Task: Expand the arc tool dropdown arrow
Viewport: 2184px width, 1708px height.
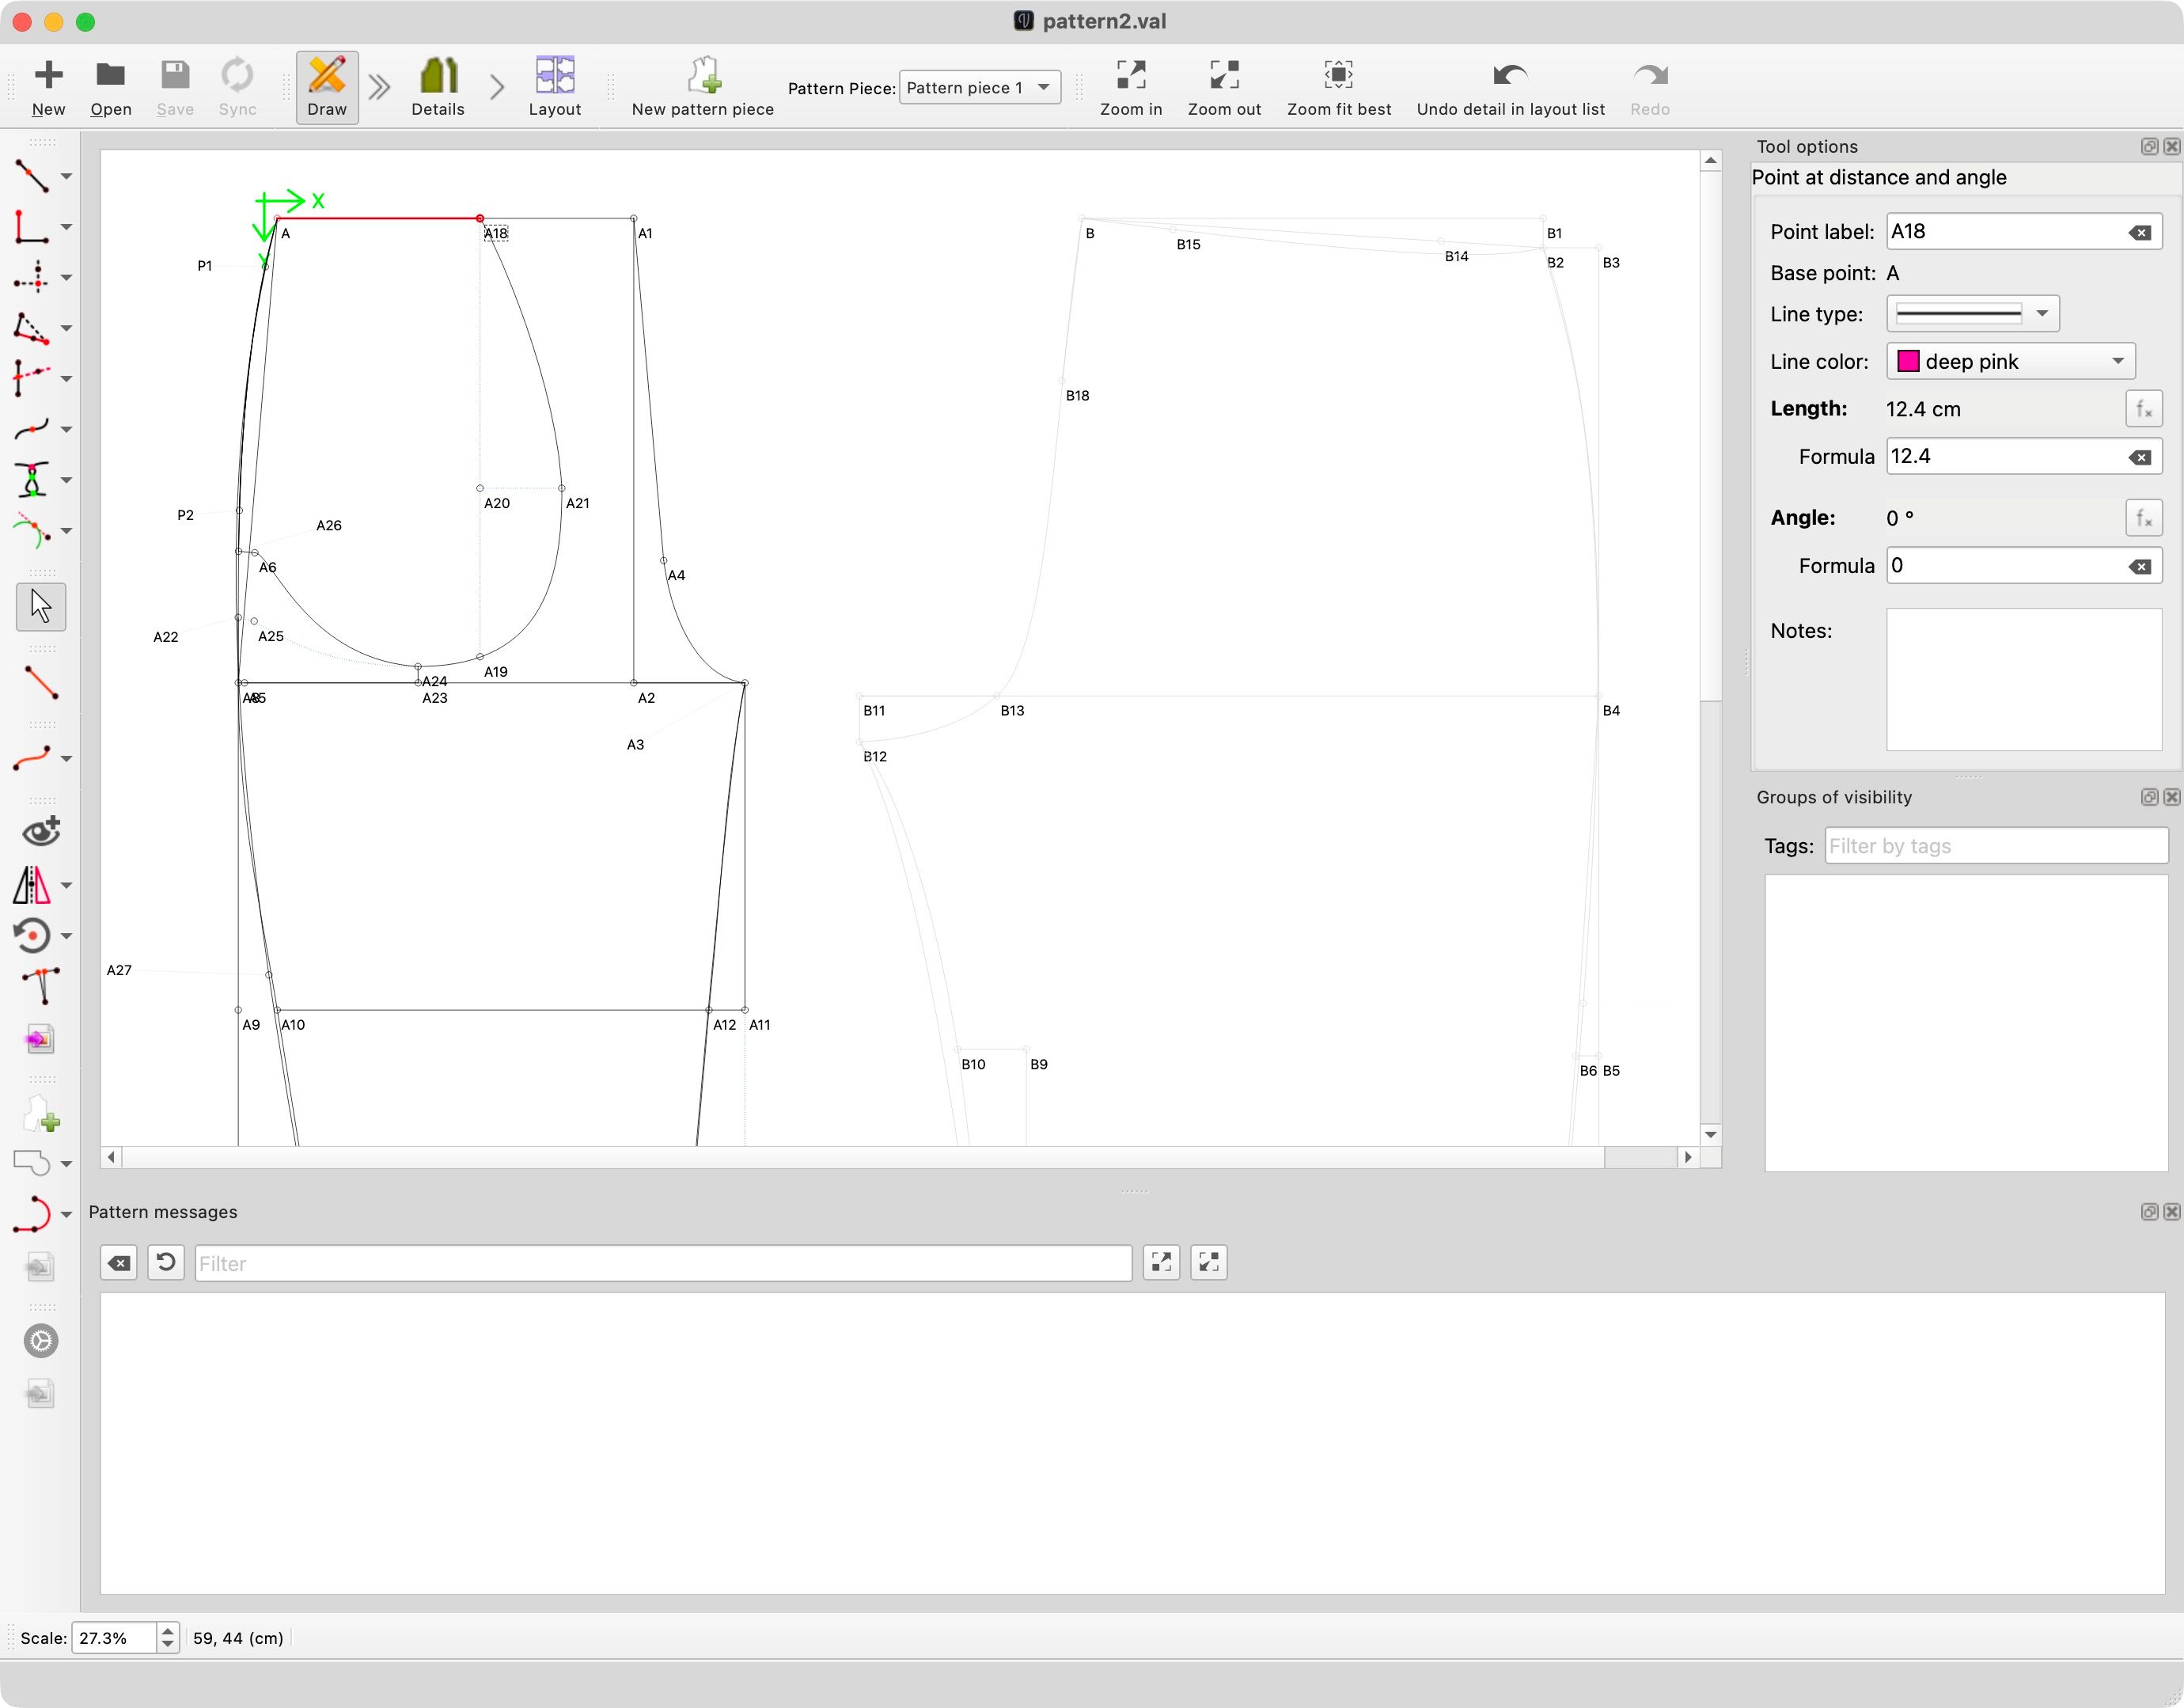Action: 66,1214
